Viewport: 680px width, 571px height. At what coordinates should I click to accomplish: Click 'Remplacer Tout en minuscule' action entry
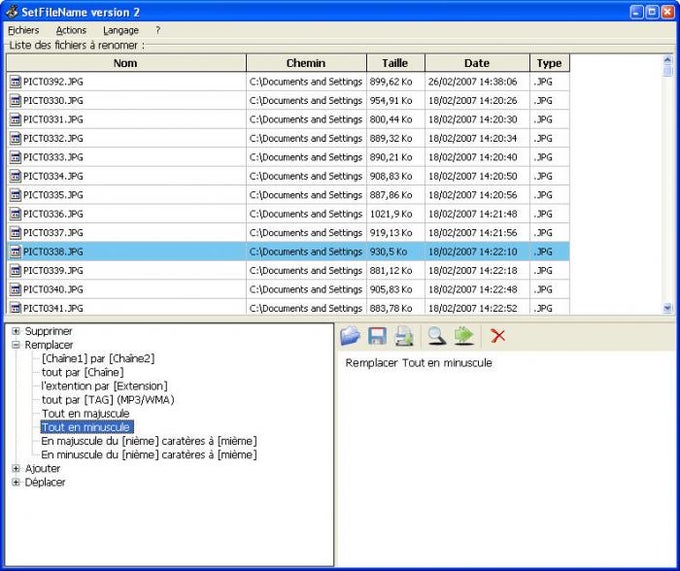point(418,363)
